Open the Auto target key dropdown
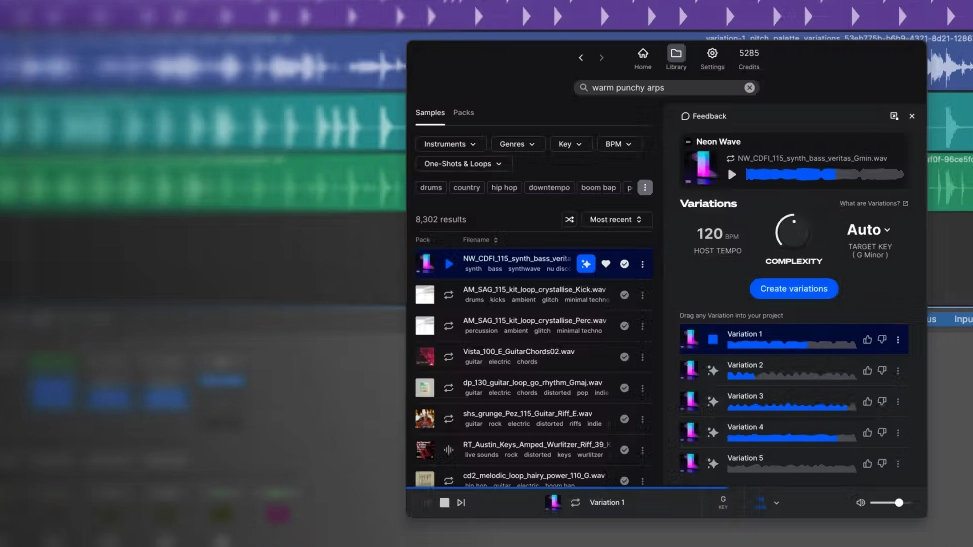973x547 pixels. 869,230
